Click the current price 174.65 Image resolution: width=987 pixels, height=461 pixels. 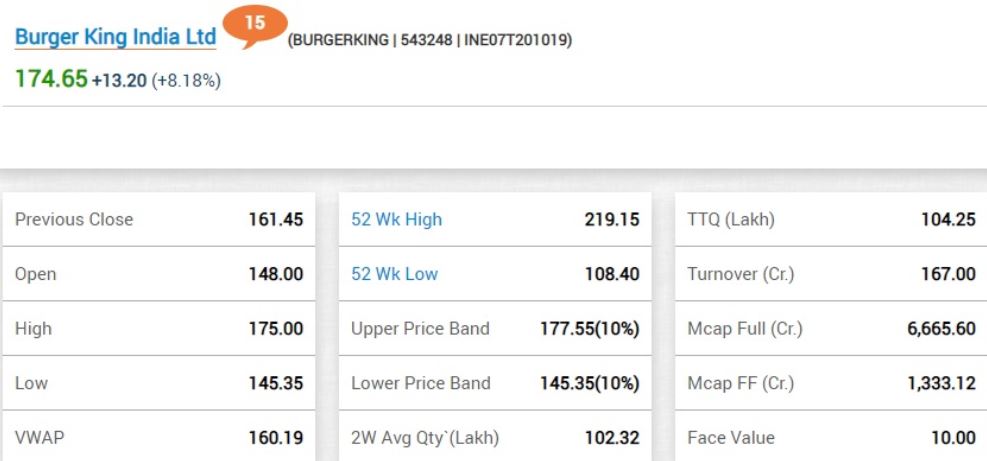point(51,79)
